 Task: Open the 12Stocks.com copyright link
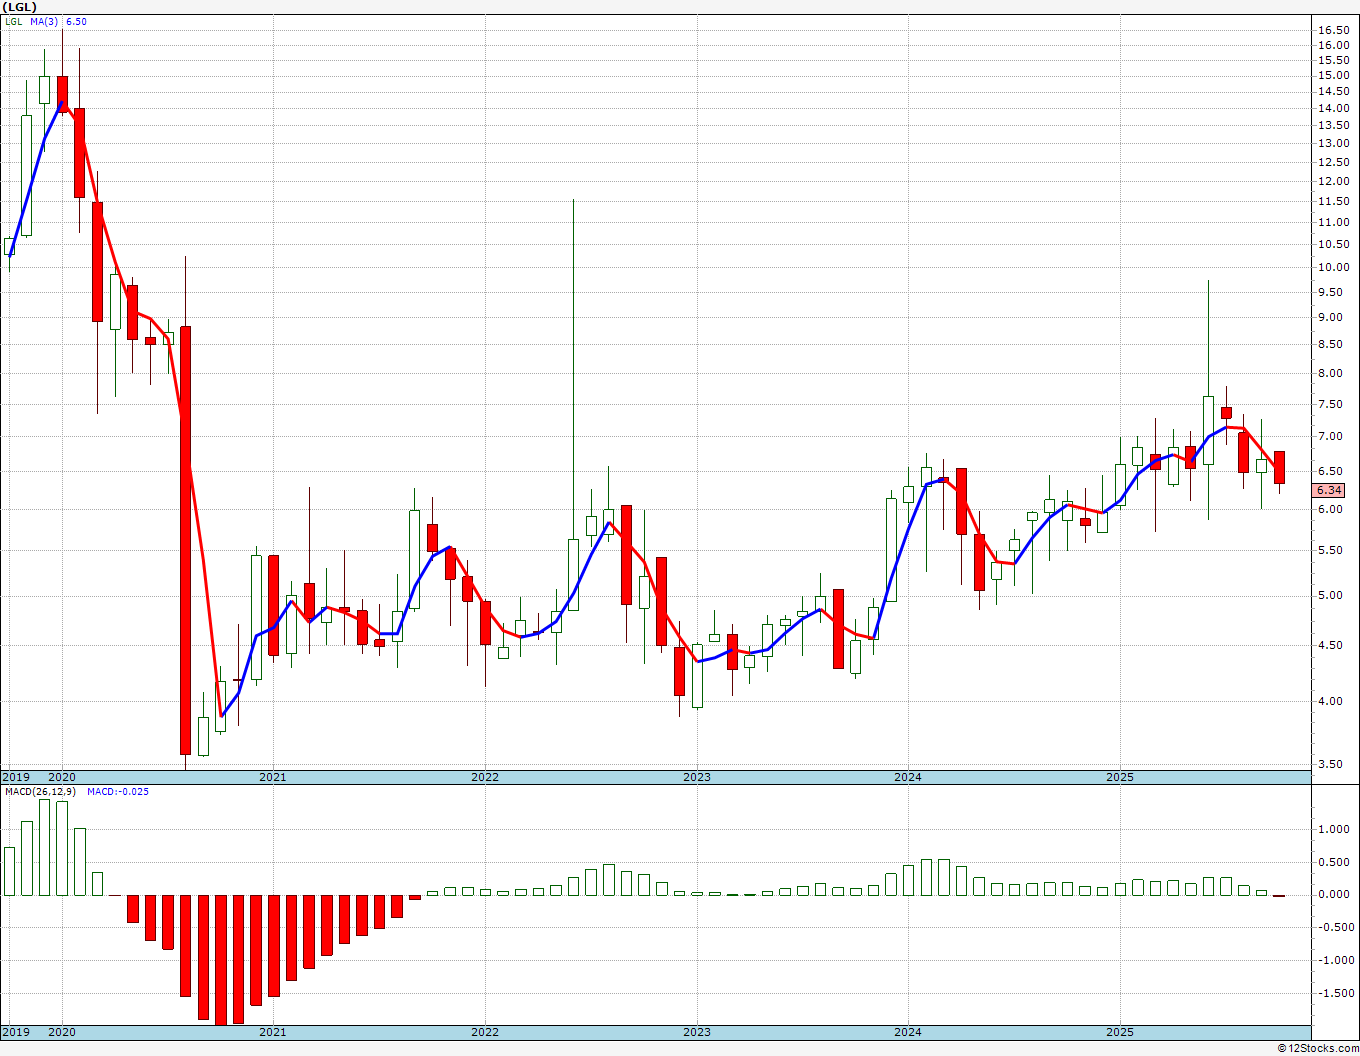[1319, 1048]
